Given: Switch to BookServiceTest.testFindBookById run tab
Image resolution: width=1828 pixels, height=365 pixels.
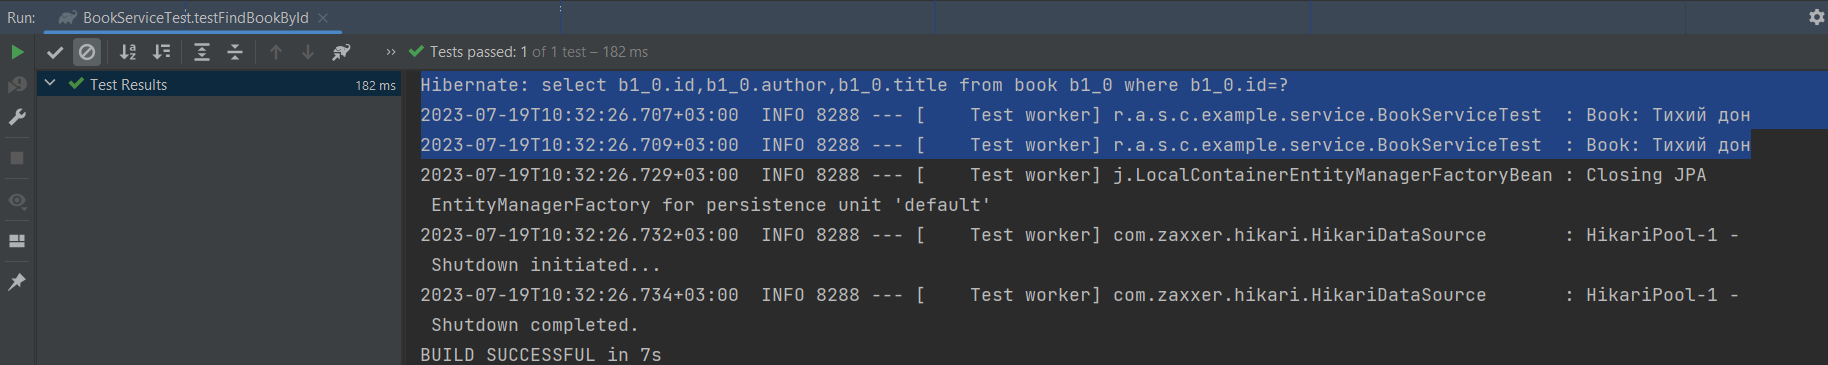Looking at the screenshot, I should [x=195, y=18].
